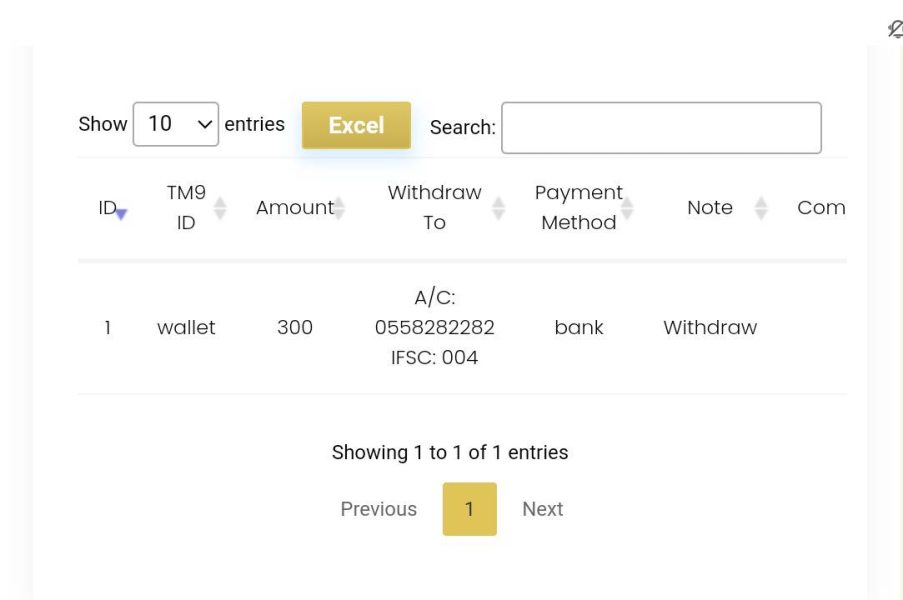This screenshot has height=600, width=903.
Task: Sort table by Amount column arrows
Action: pos(340,208)
